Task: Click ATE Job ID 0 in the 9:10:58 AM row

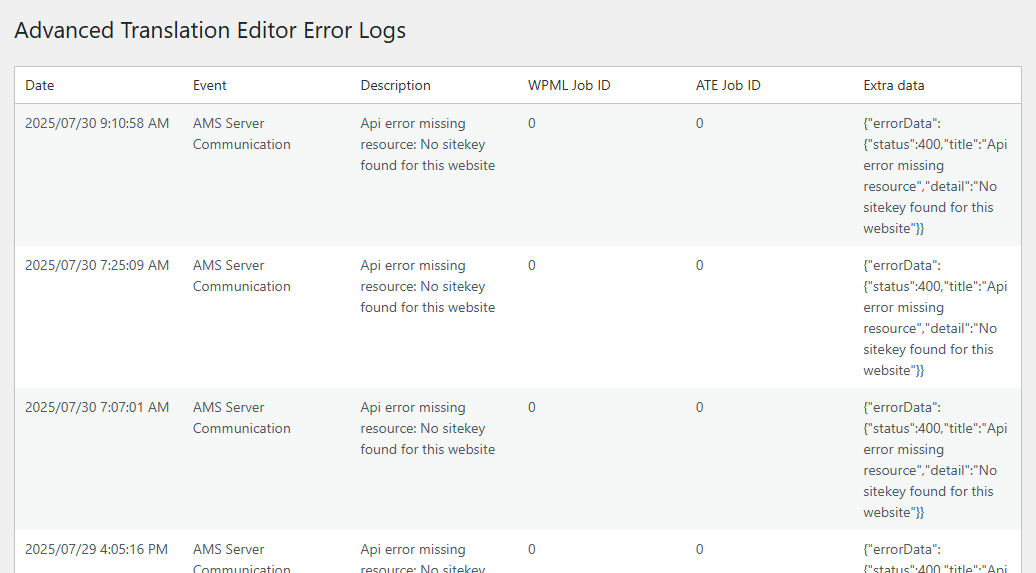Action: [700, 124]
